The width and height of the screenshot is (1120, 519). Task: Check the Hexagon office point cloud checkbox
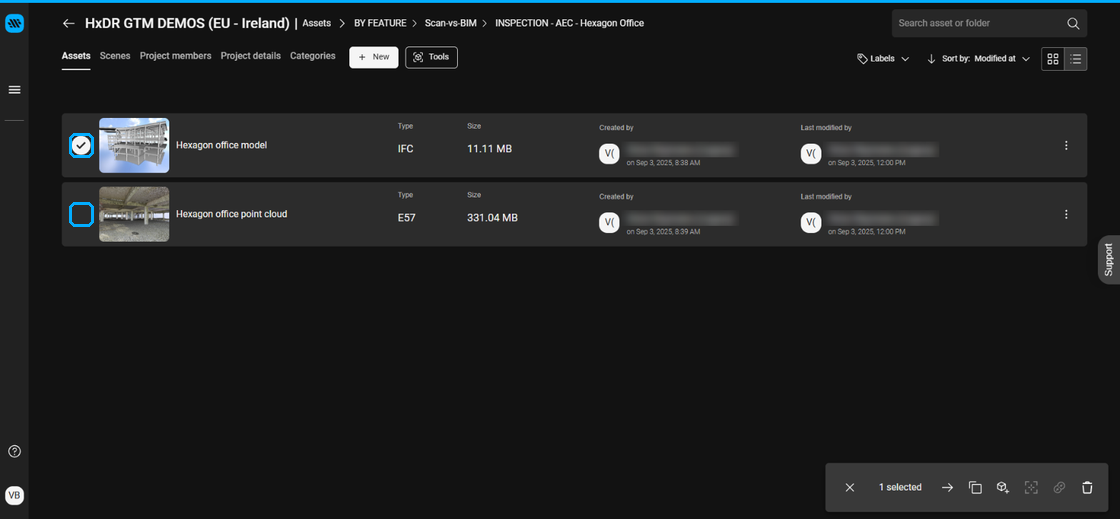click(x=81, y=214)
